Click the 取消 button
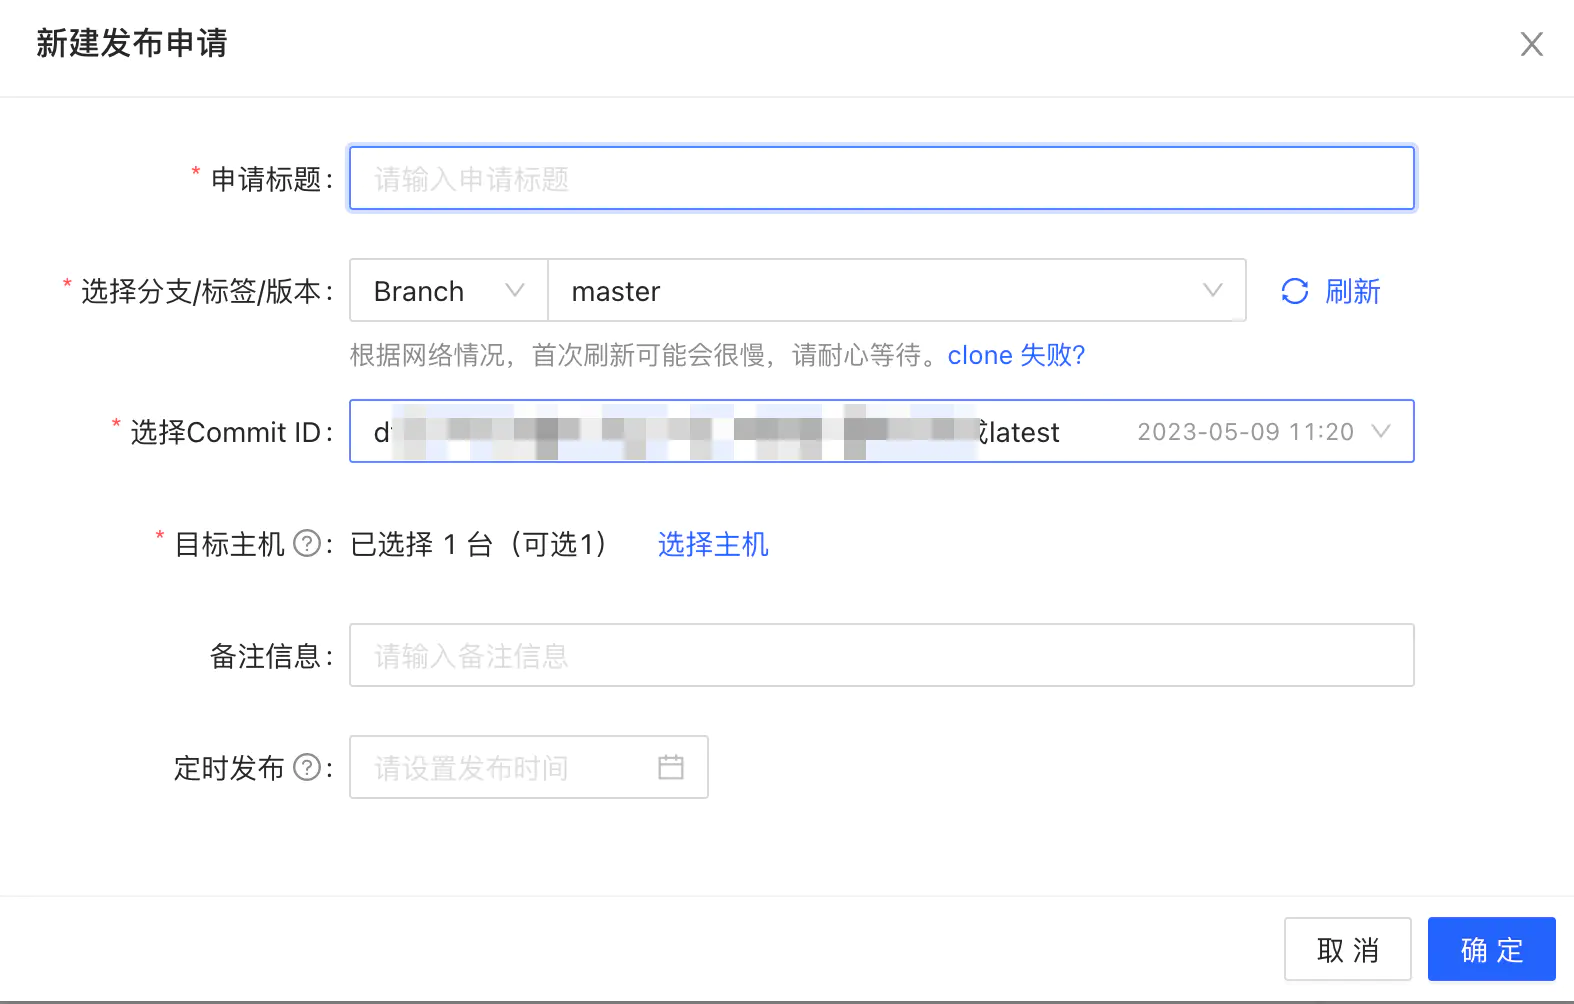1574x1004 pixels. pyautogui.click(x=1347, y=949)
